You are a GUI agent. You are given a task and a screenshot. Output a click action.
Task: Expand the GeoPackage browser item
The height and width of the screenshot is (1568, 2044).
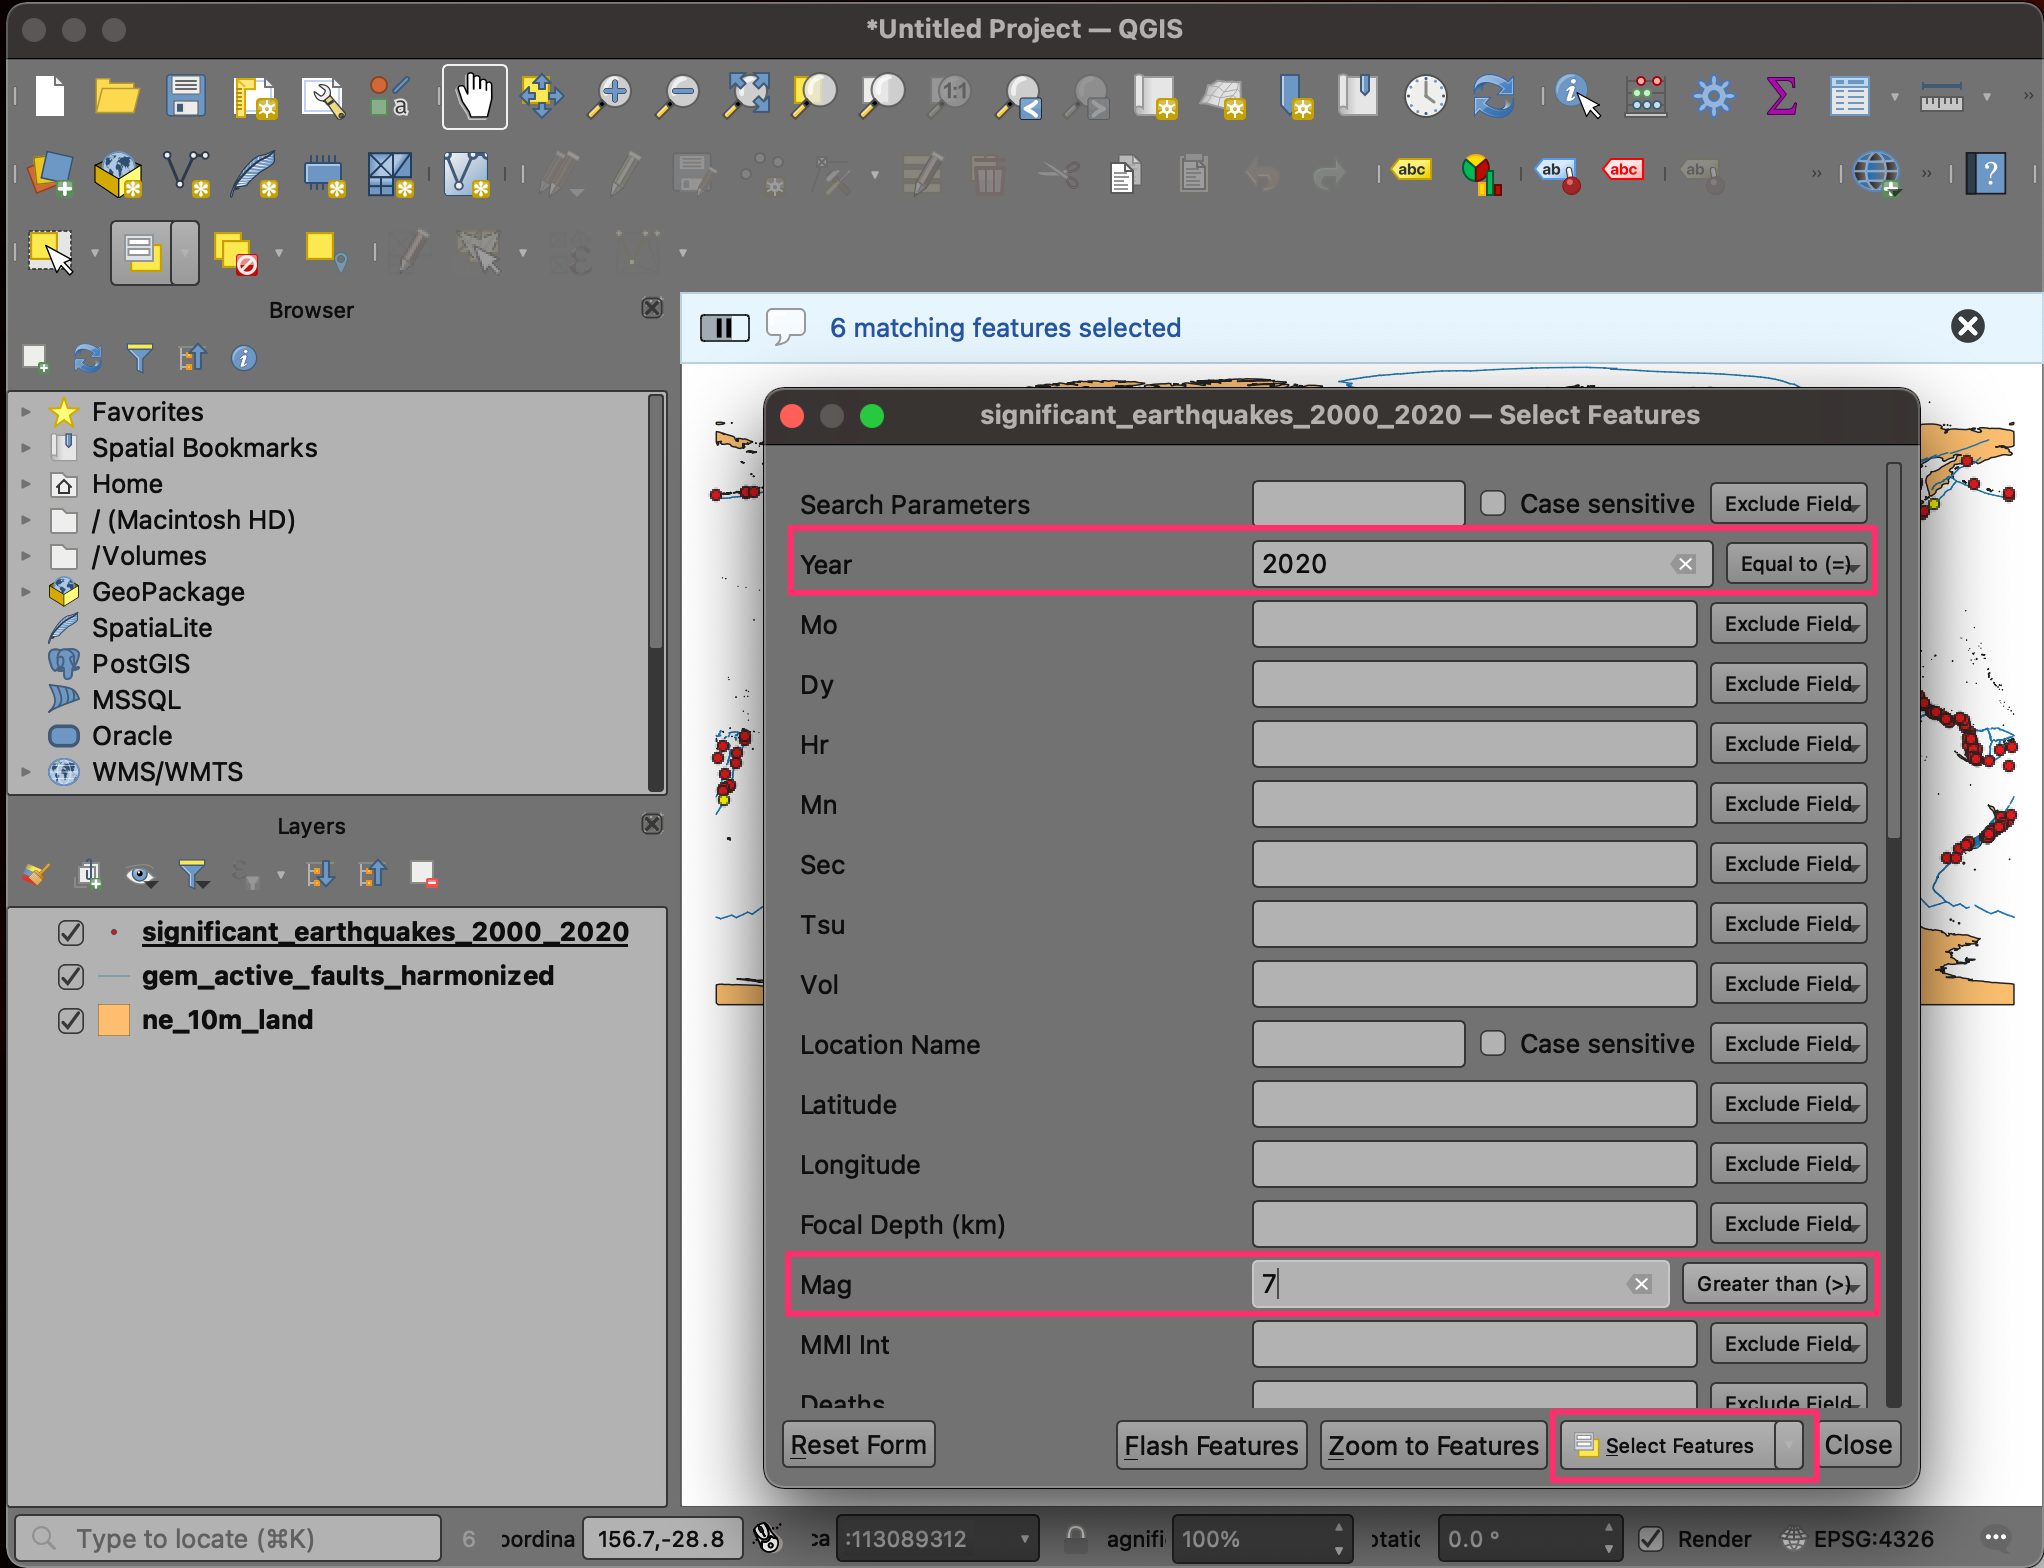click(26, 592)
